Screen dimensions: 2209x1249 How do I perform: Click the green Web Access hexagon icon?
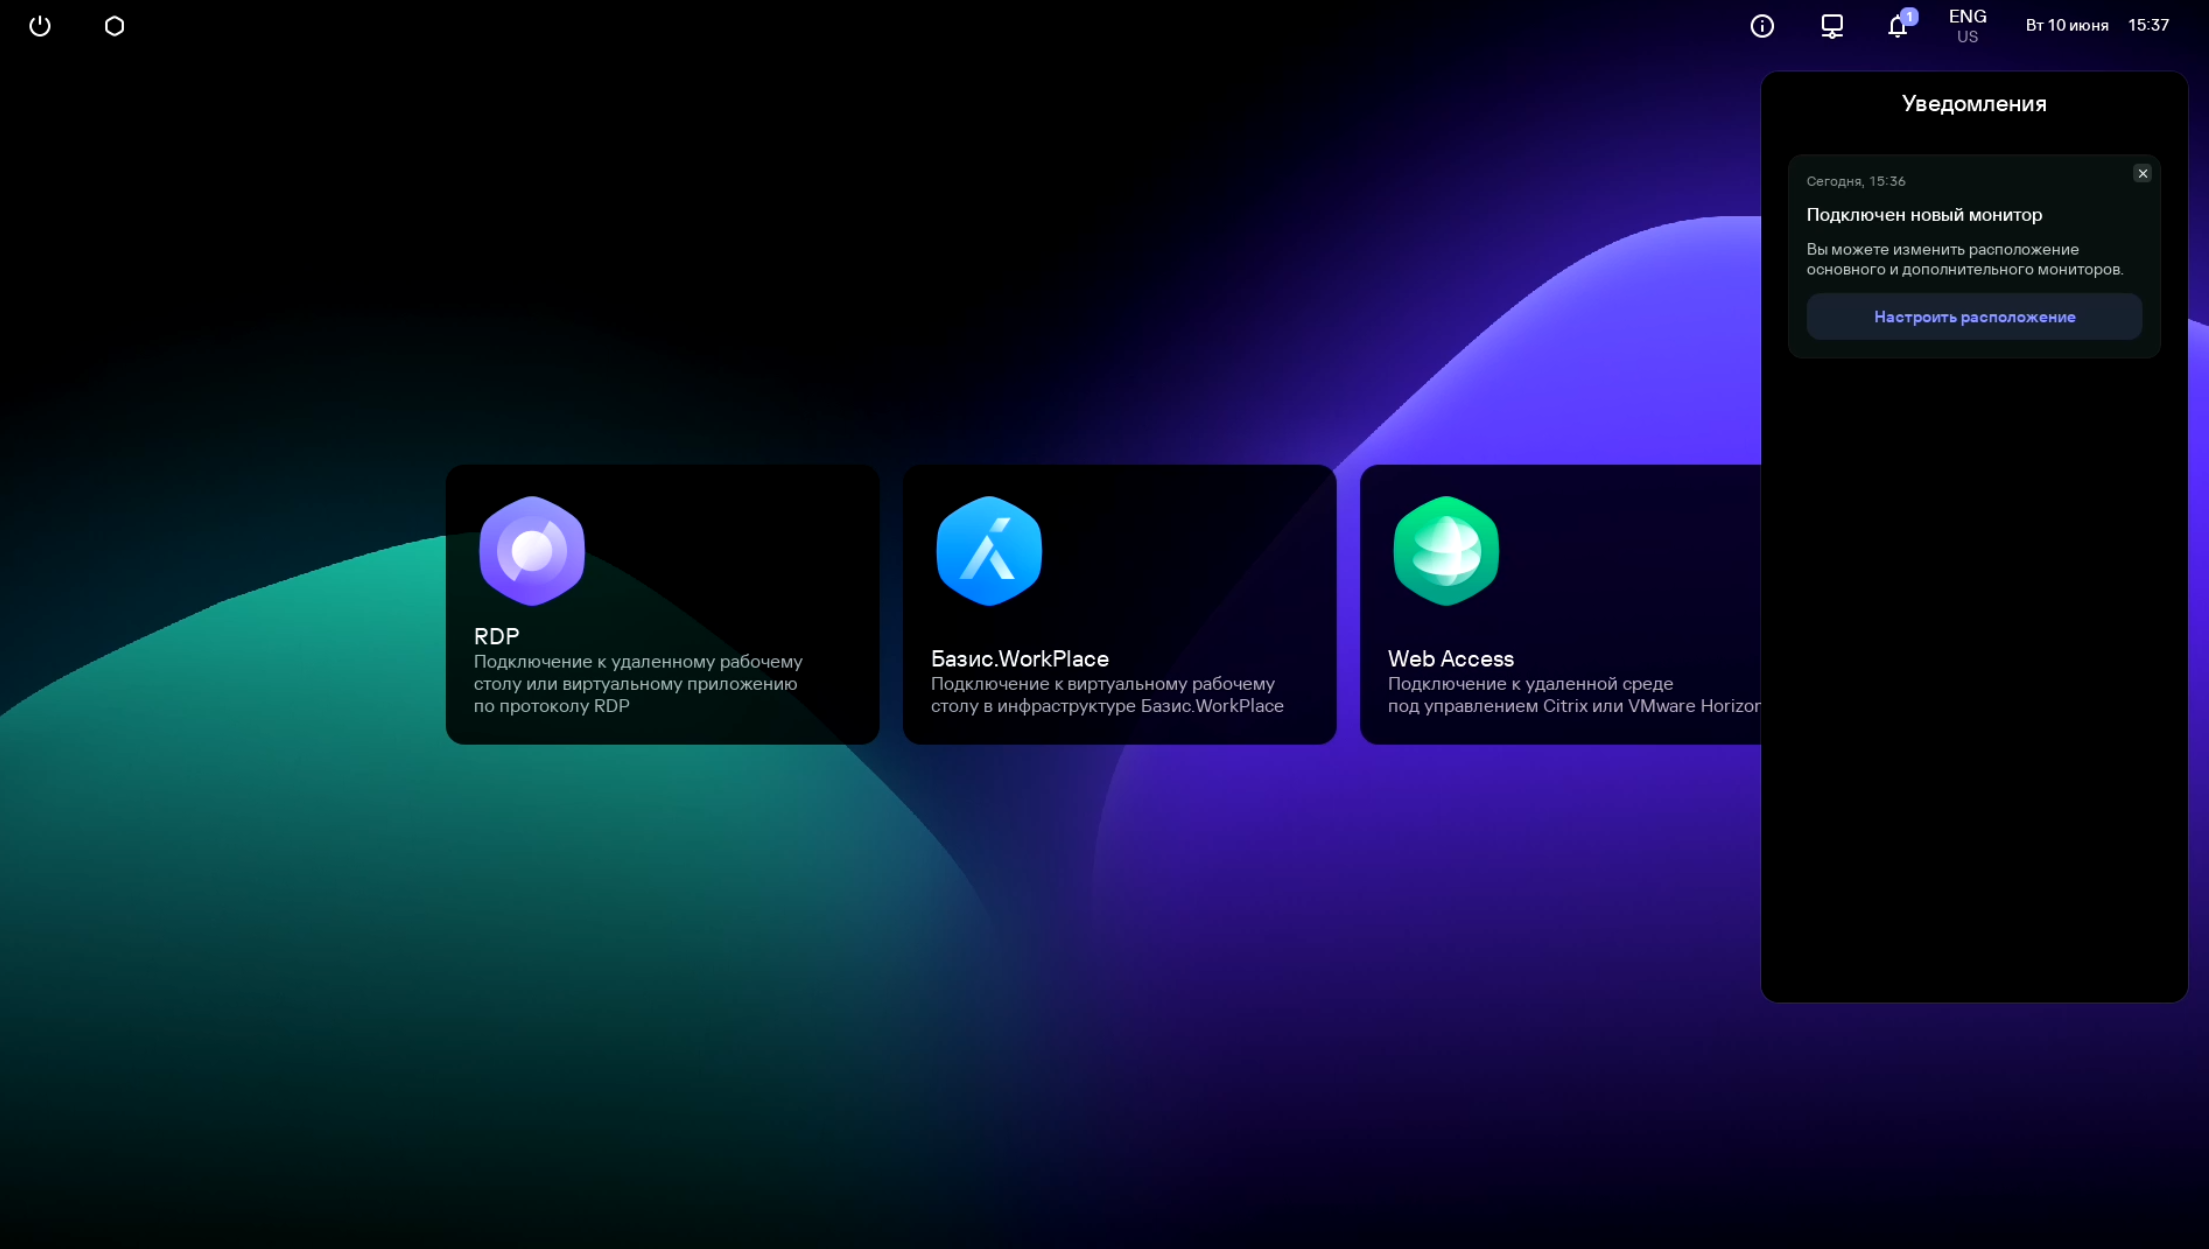pos(1446,551)
